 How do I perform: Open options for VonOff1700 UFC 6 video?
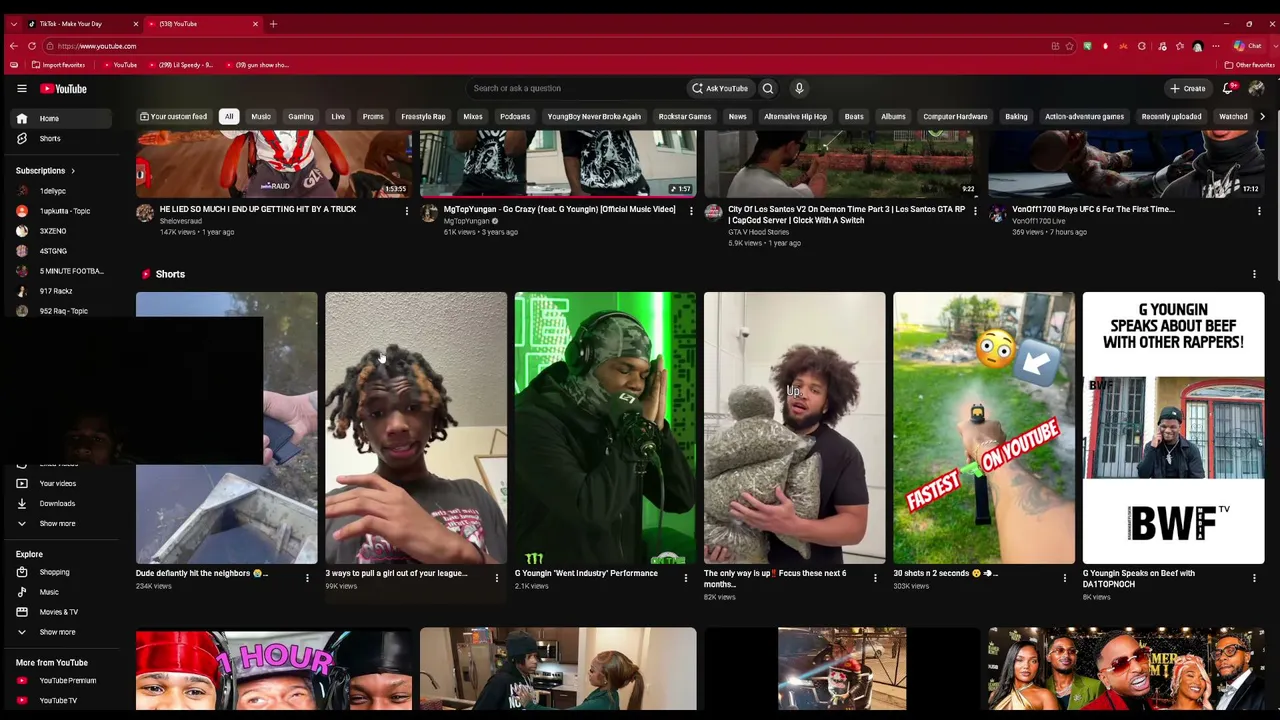[1259, 211]
